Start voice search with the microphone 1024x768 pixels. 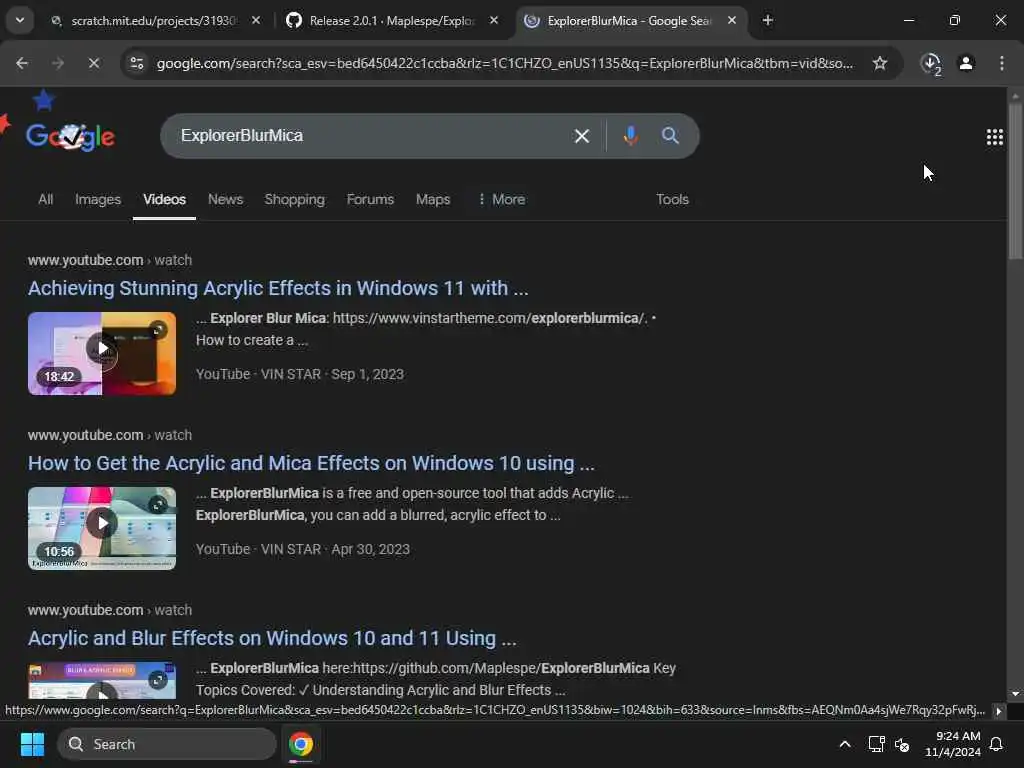pyautogui.click(x=630, y=136)
